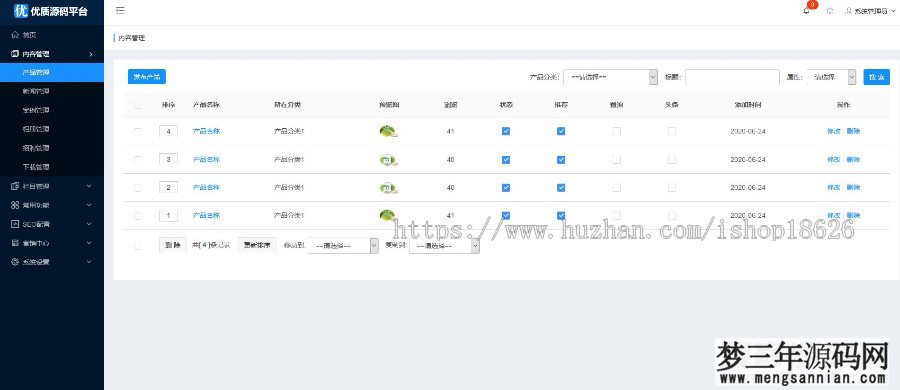Image resolution: width=900 pixels, height=390 pixels.
Task: Click the four-squares common functions icon
Action: [15, 205]
